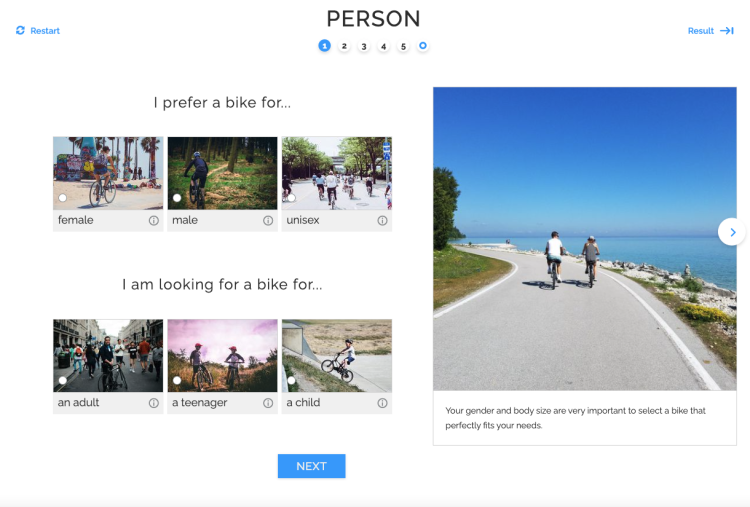Click the info icon beside female

coord(154,221)
